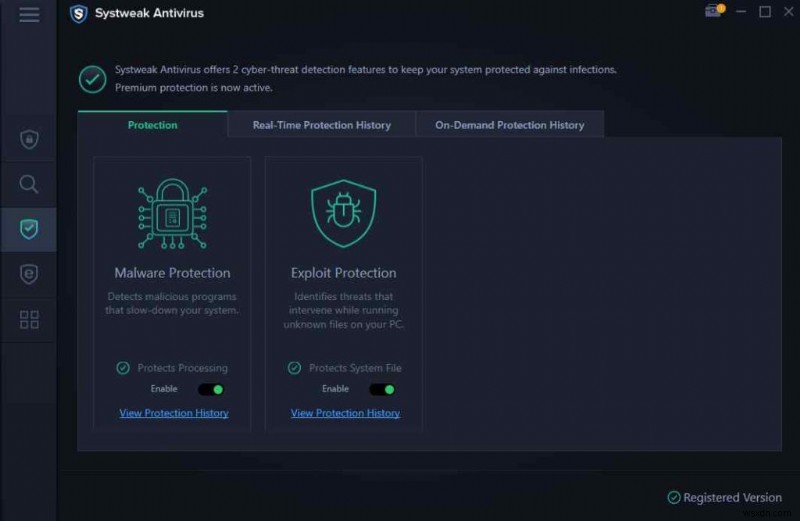Open the four-squares tools grid in sidebar
This screenshot has width=800, height=521.
[x=29, y=320]
